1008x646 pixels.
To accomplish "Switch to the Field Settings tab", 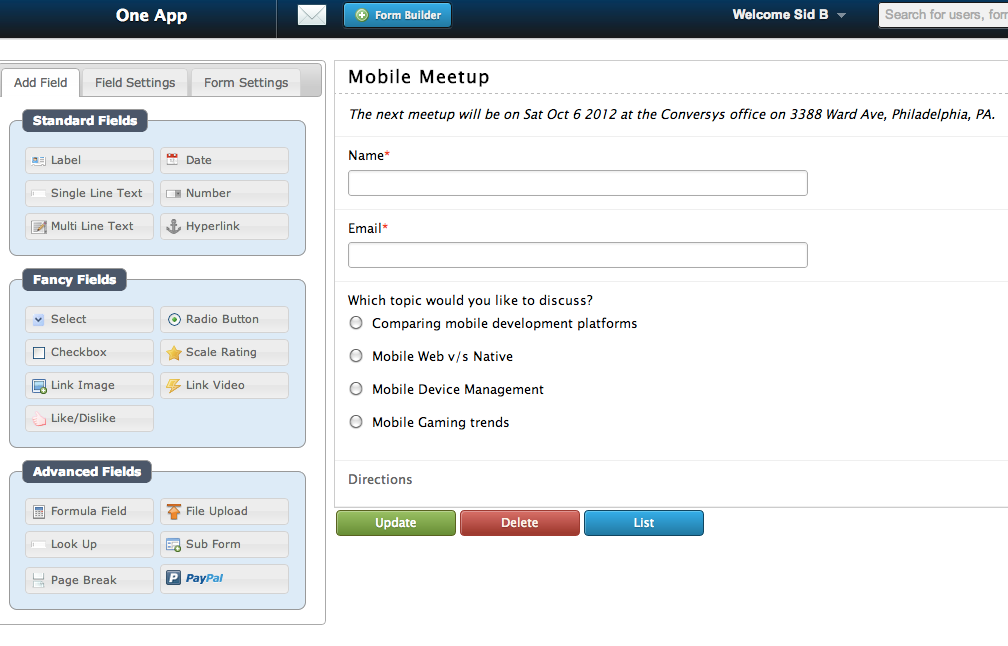I will (134, 83).
